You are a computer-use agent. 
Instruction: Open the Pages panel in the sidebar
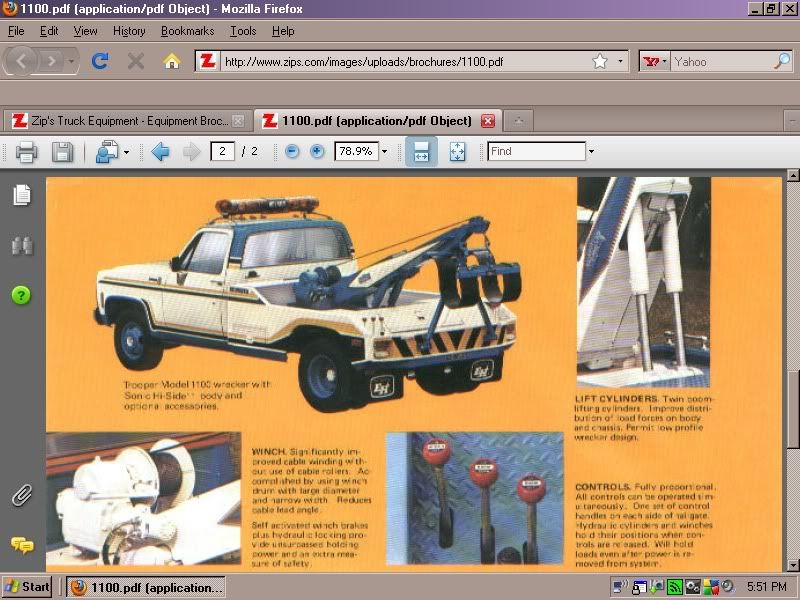[21, 195]
